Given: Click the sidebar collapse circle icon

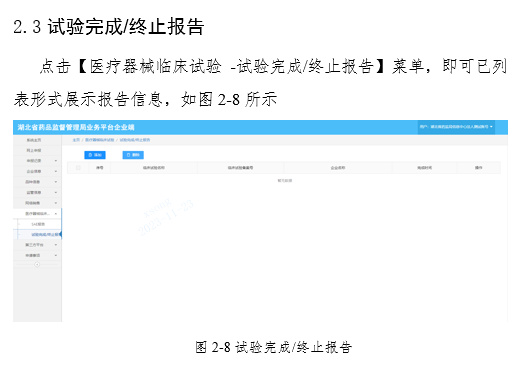Looking at the screenshot, I should tap(37, 265).
